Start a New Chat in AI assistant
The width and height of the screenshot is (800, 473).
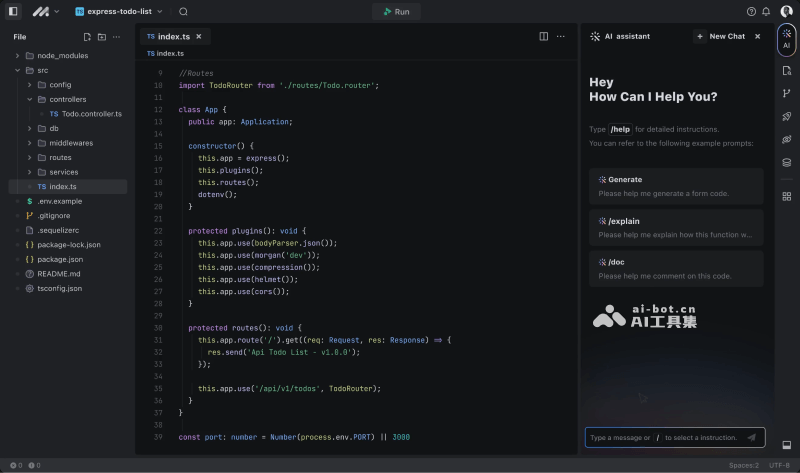720,36
